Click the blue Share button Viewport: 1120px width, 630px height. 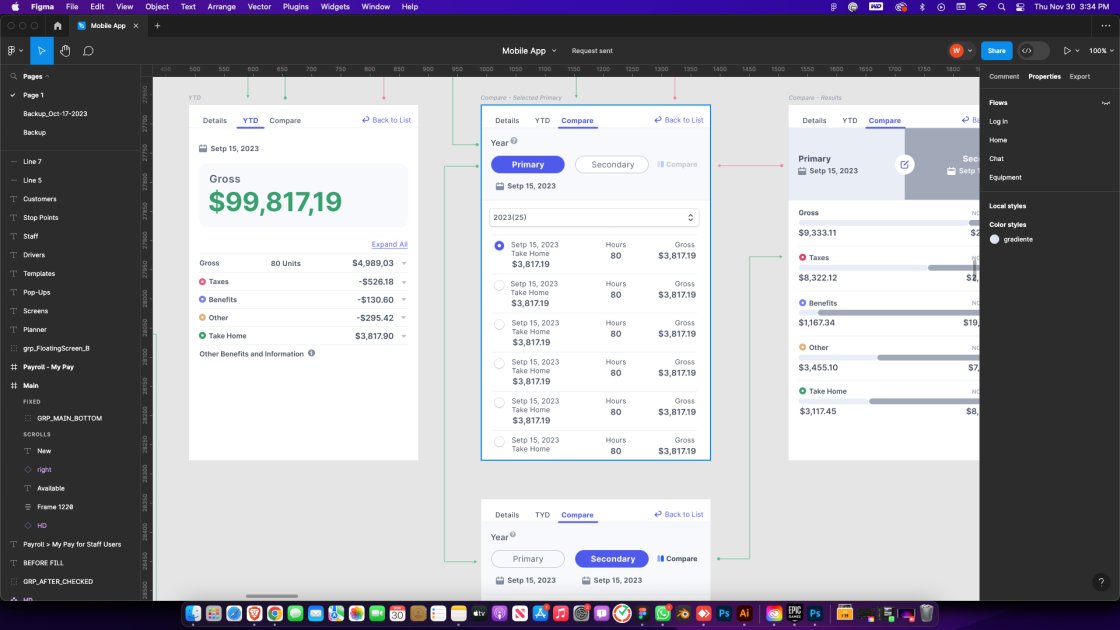(x=996, y=51)
